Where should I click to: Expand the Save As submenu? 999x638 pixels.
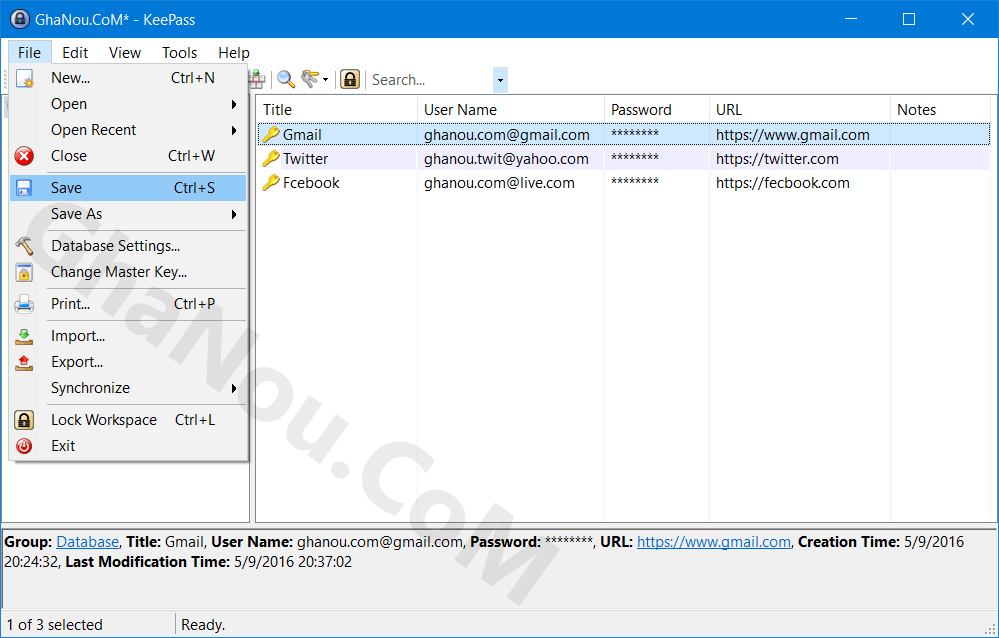(234, 215)
